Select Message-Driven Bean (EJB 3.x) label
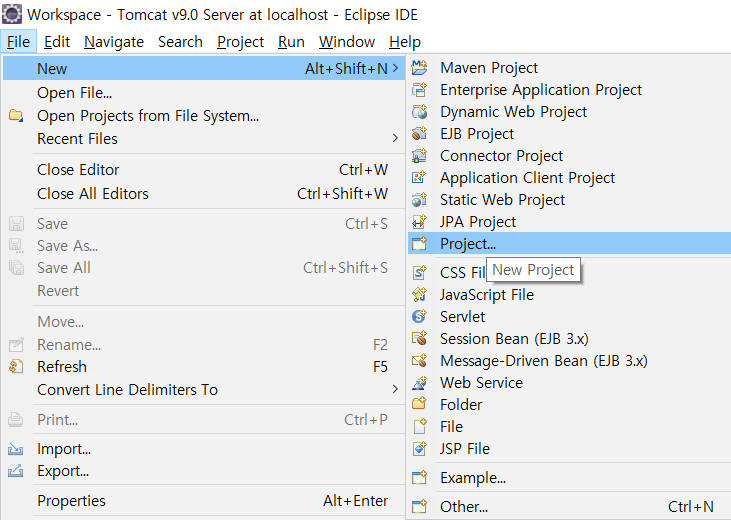Viewport: 731px width, 520px height. 544,361
